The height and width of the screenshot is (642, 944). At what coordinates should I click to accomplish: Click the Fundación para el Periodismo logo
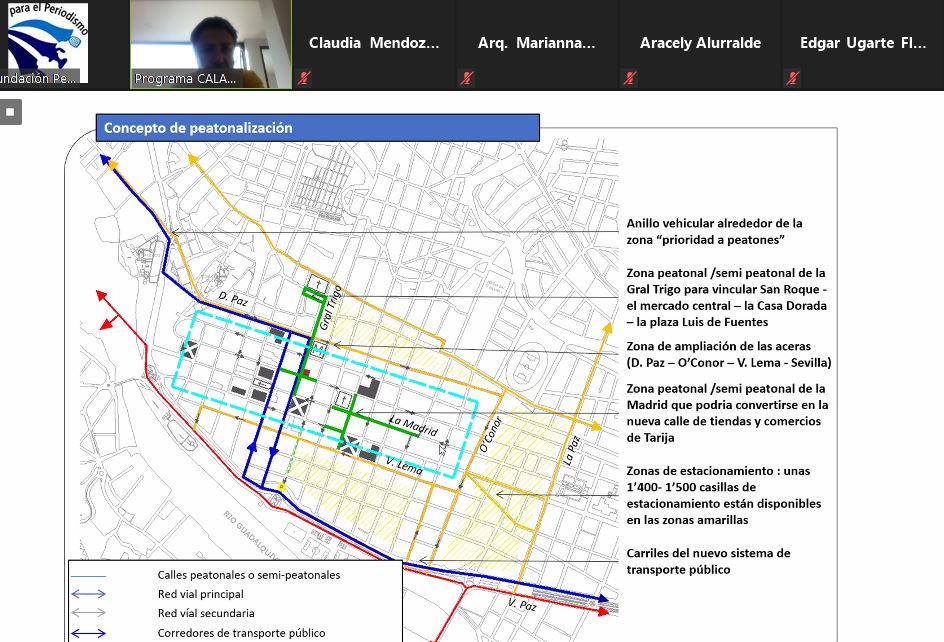[47, 43]
